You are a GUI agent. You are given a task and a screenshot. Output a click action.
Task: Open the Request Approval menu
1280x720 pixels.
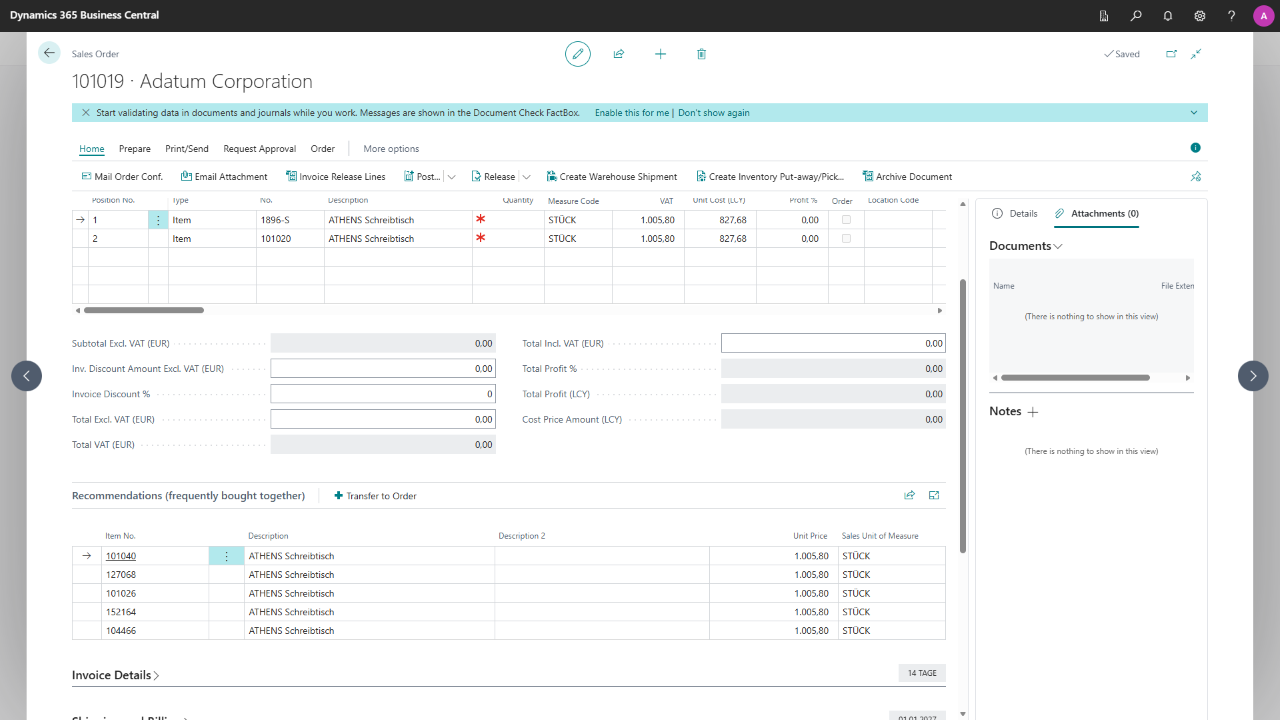click(x=260, y=149)
